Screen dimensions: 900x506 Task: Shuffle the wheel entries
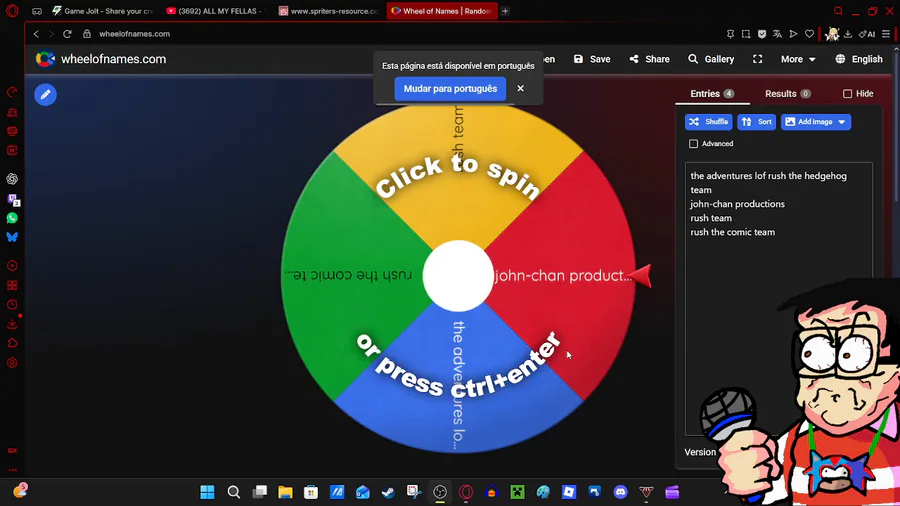tap(708, 122)
